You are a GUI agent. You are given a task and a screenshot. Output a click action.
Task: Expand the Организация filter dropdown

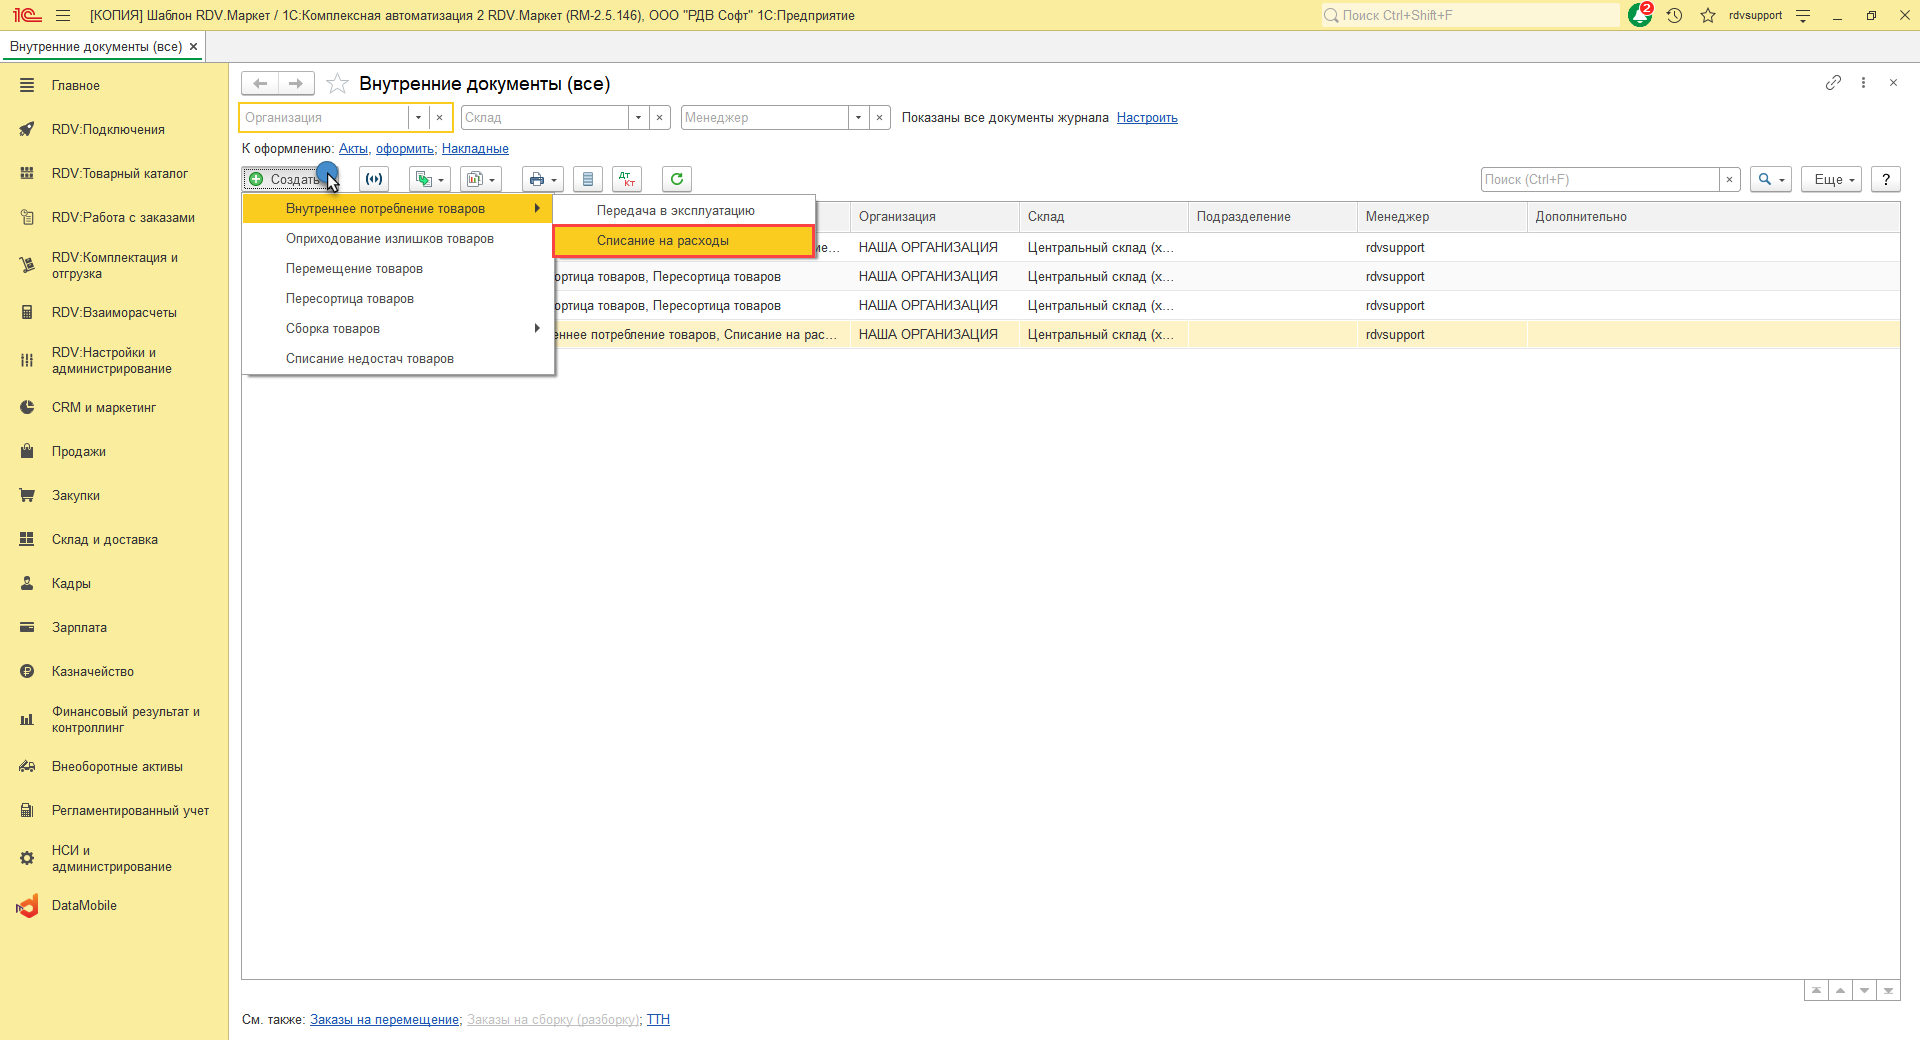(x=418, y=118)
